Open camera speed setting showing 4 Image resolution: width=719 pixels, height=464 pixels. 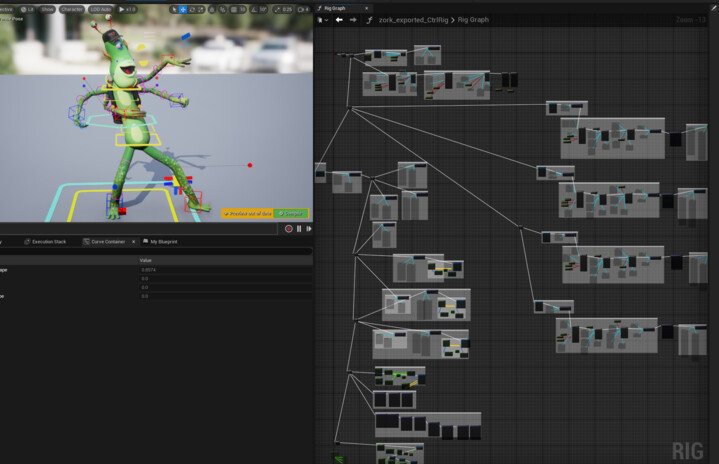coord(303,9)
